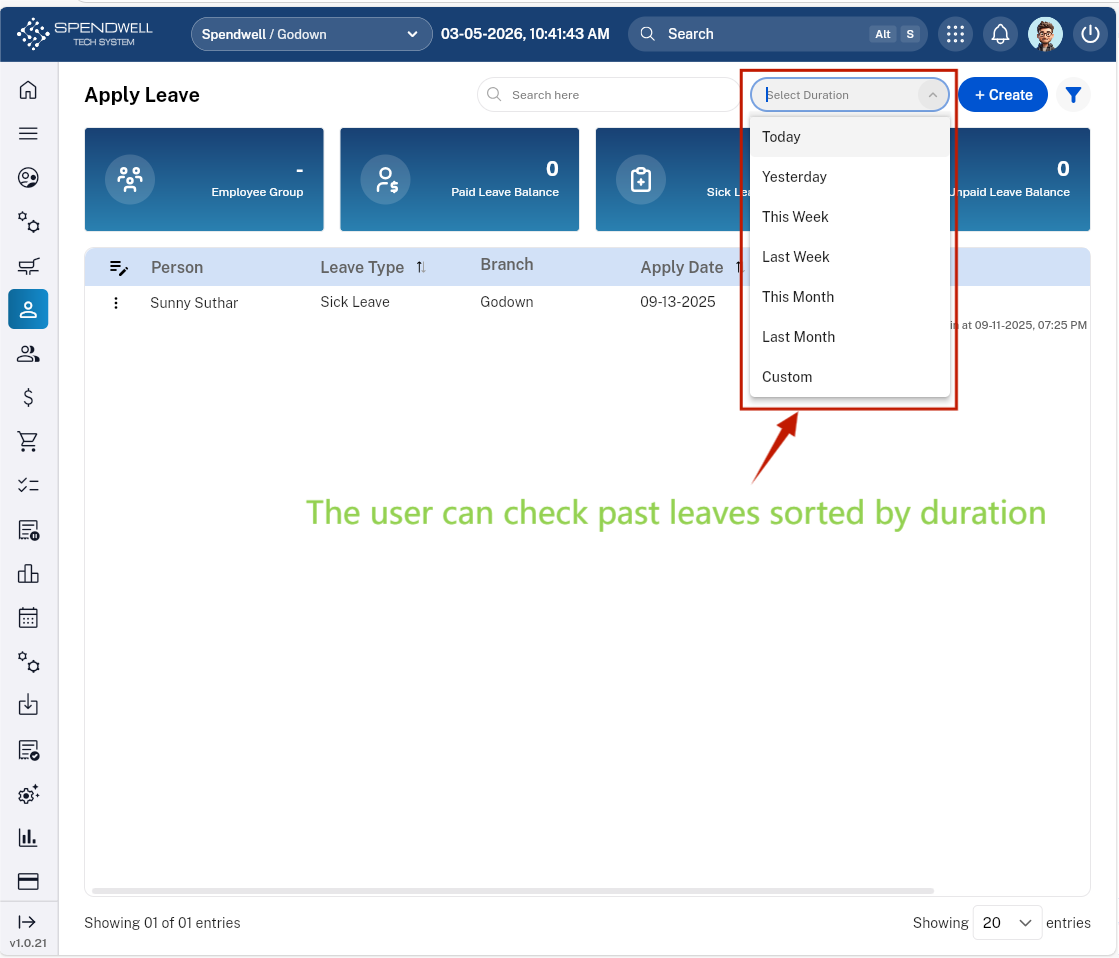Image resolution: width=1119 pixels, height=958 pixels.
Task: Click the Apply Leave page title
Action: click(x=142, y=95)
